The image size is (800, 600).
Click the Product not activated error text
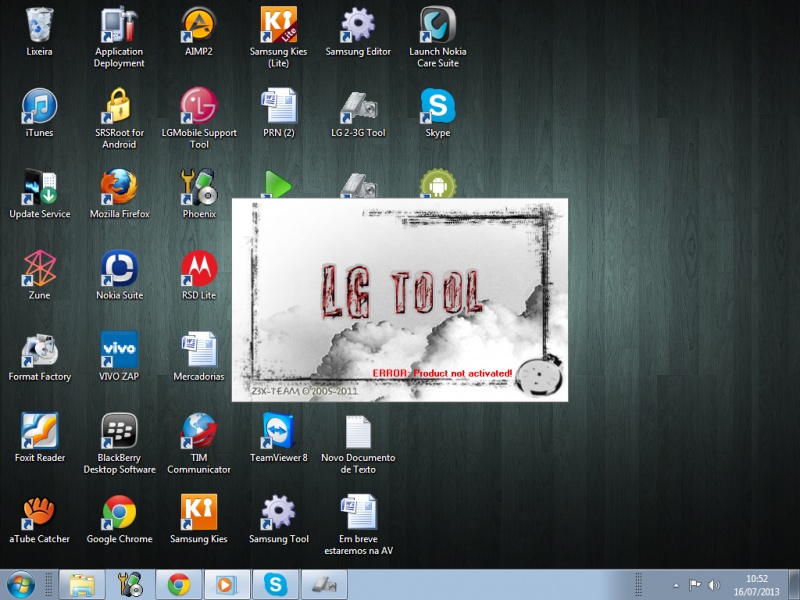click(x=442, y=373)
